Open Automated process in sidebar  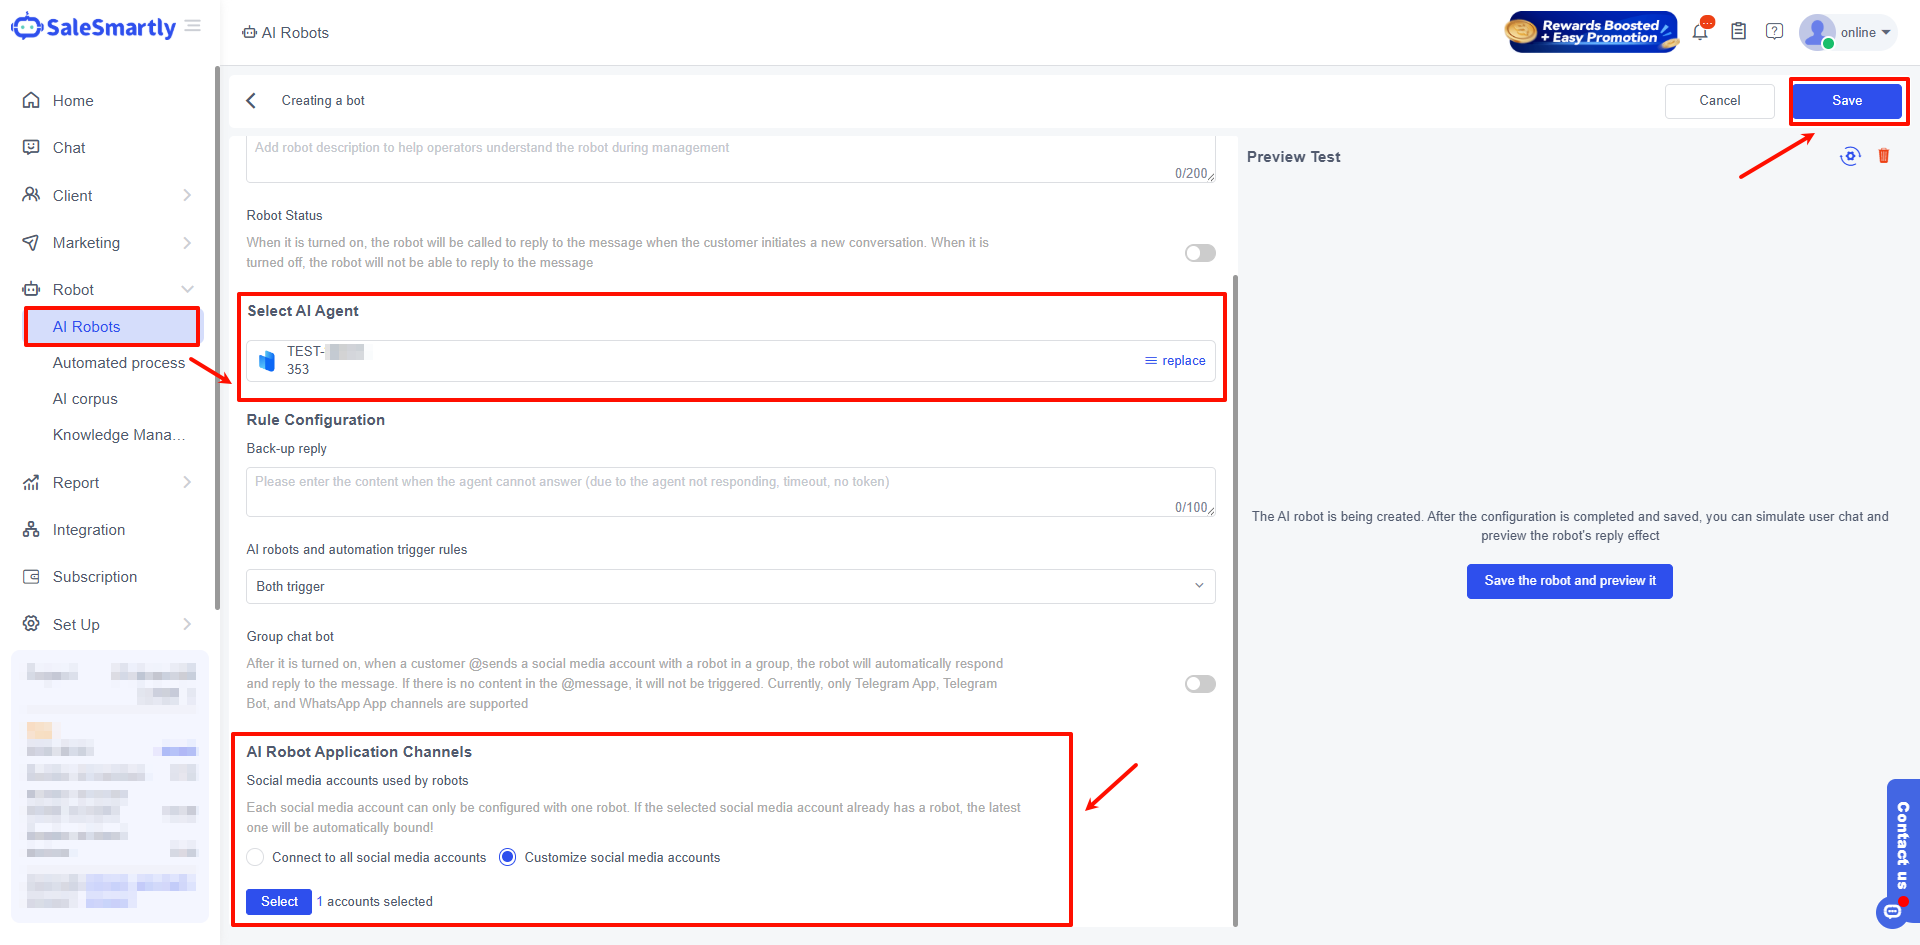(x=118, y=363)
